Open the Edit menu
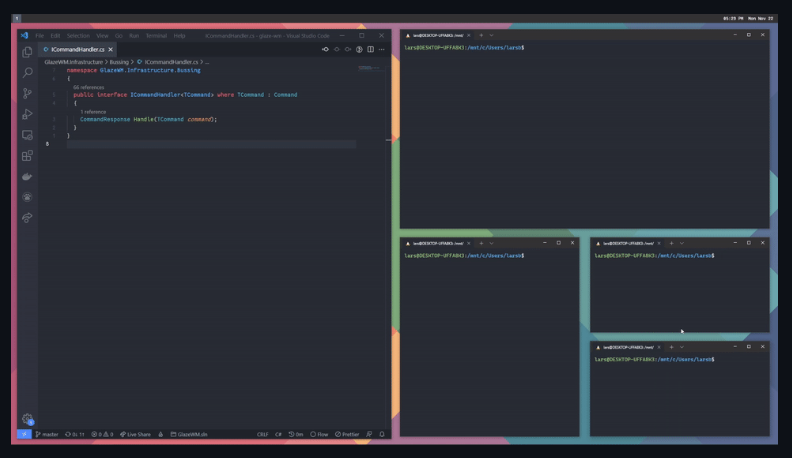The height and width of the screenshot is (458, 792). point(55,36)
